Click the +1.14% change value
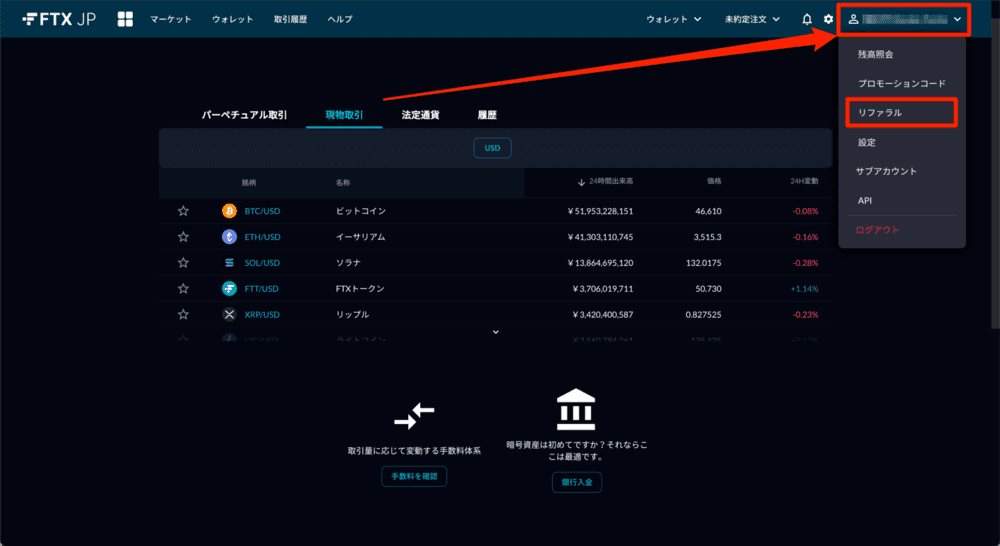The width and height of the screenshot is (1000, 546). 804,289
